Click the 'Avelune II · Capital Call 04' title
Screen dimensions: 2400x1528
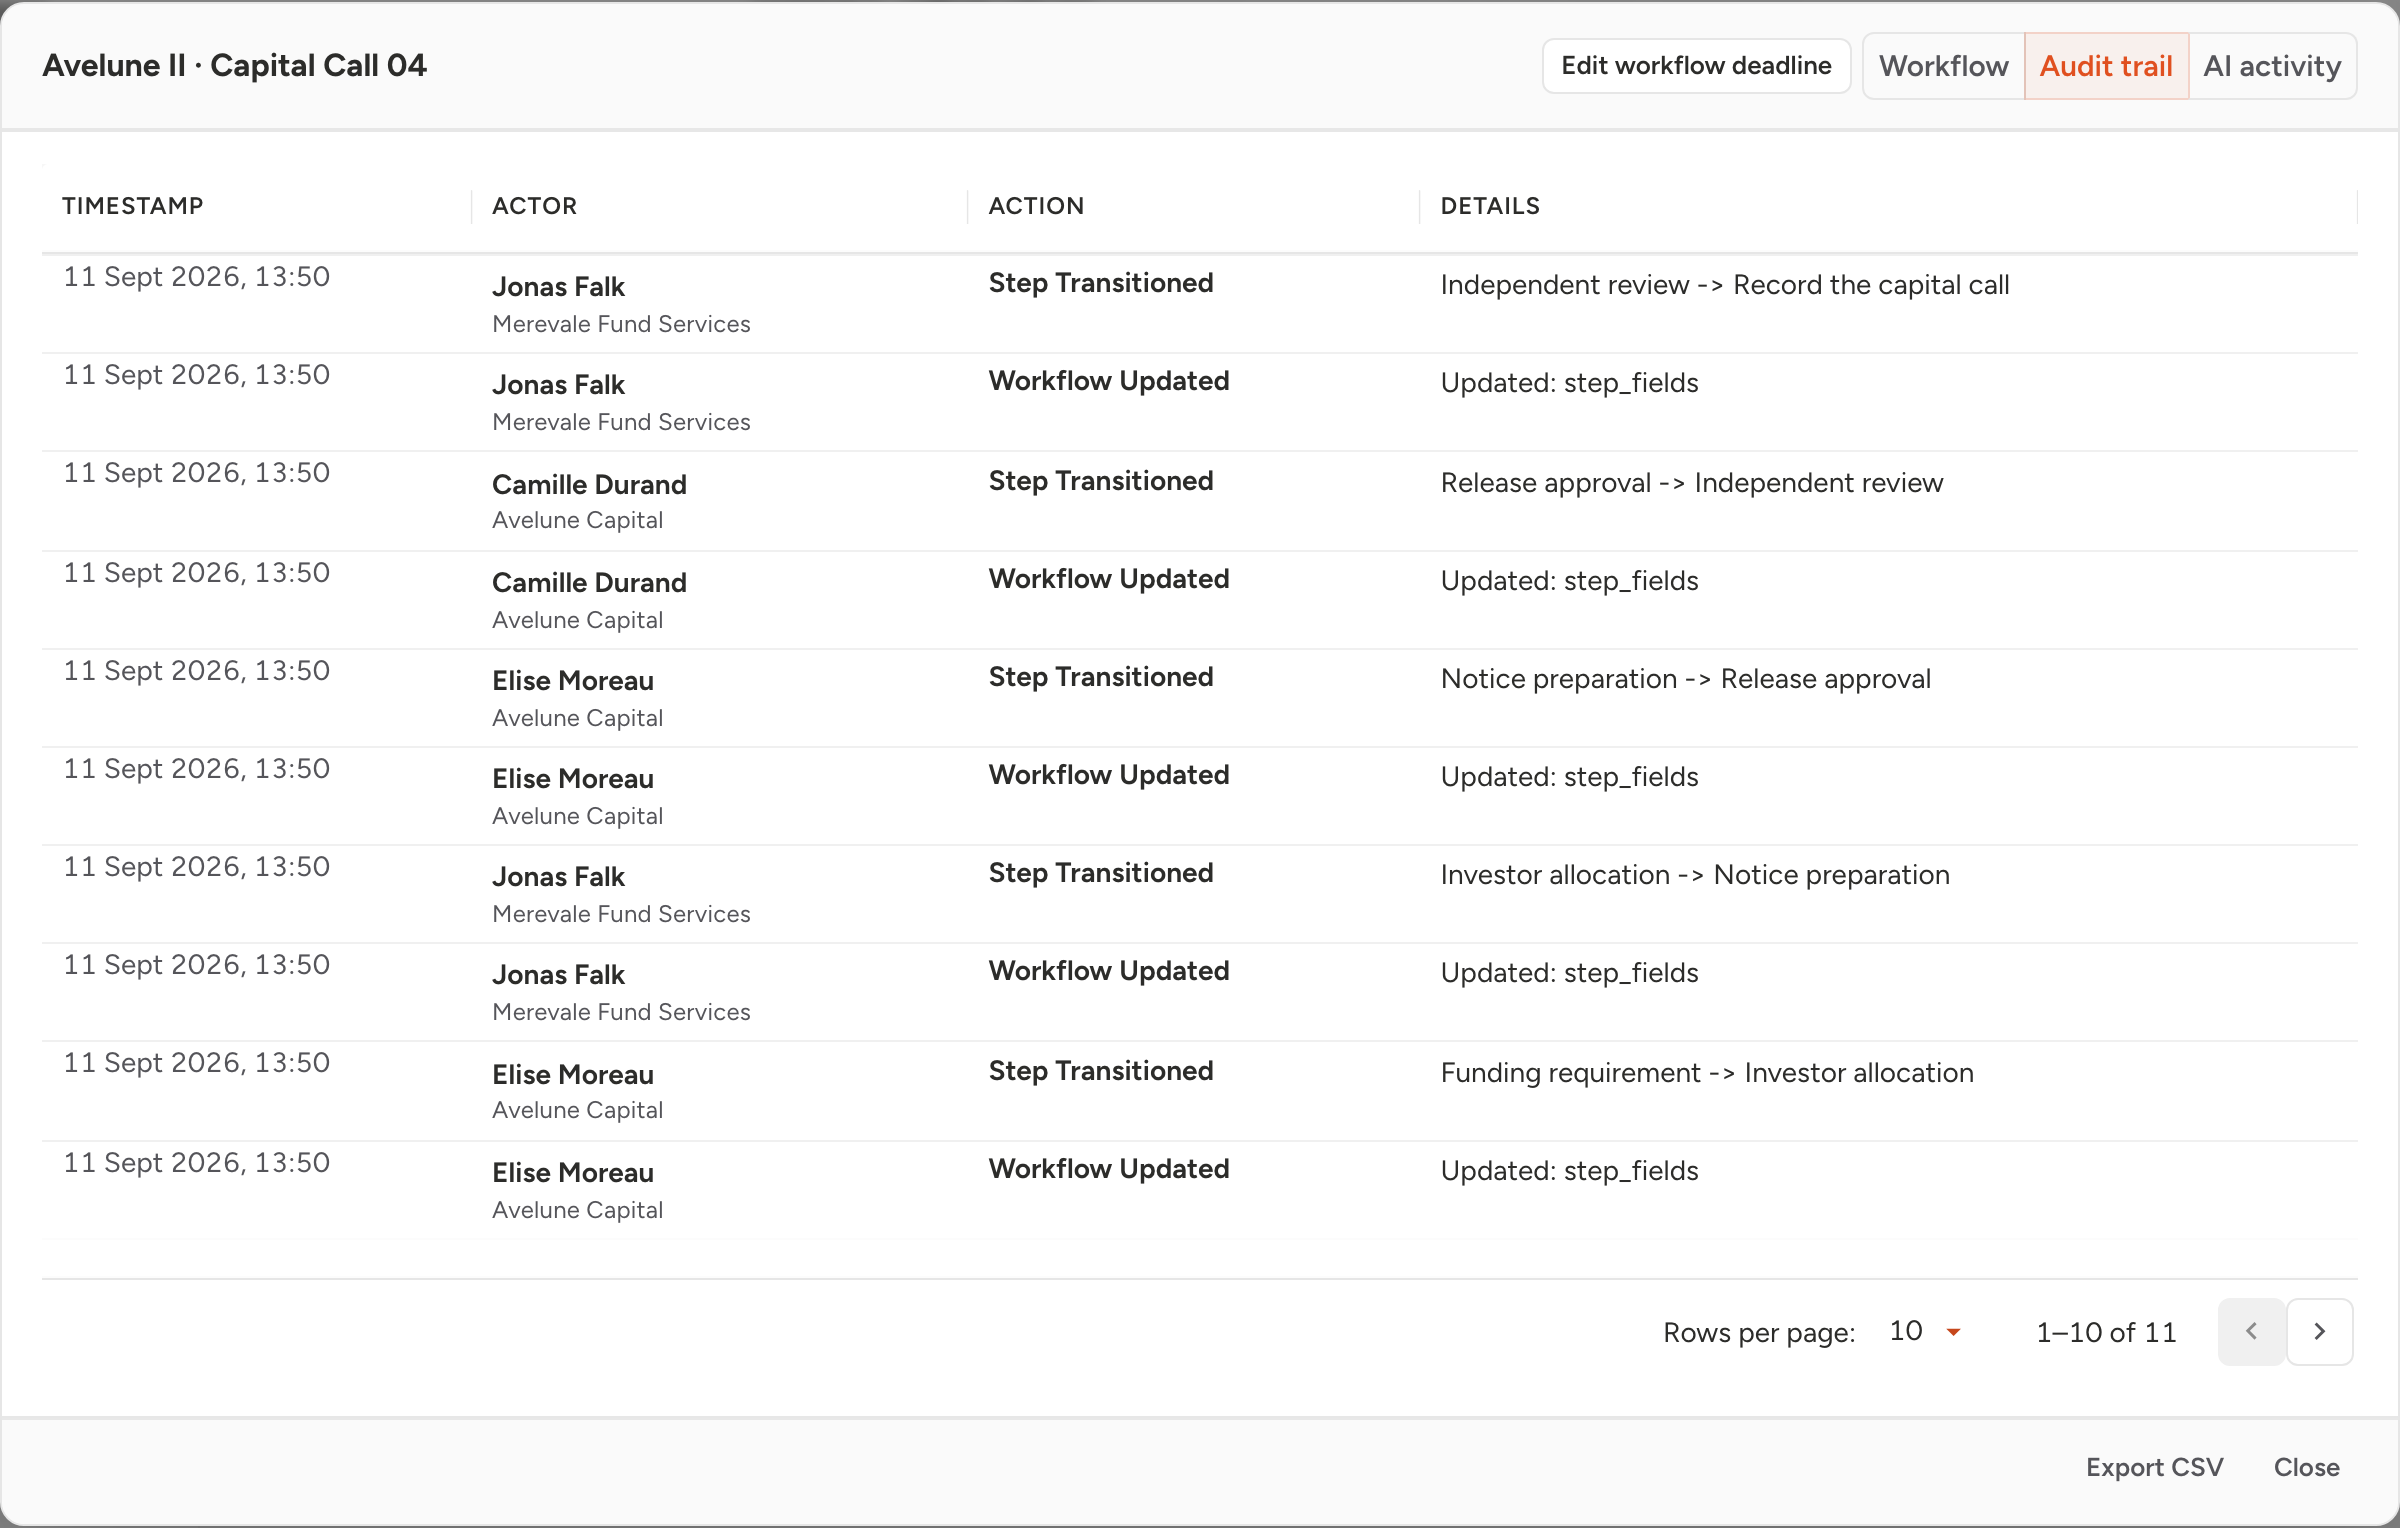coord(234,66)
